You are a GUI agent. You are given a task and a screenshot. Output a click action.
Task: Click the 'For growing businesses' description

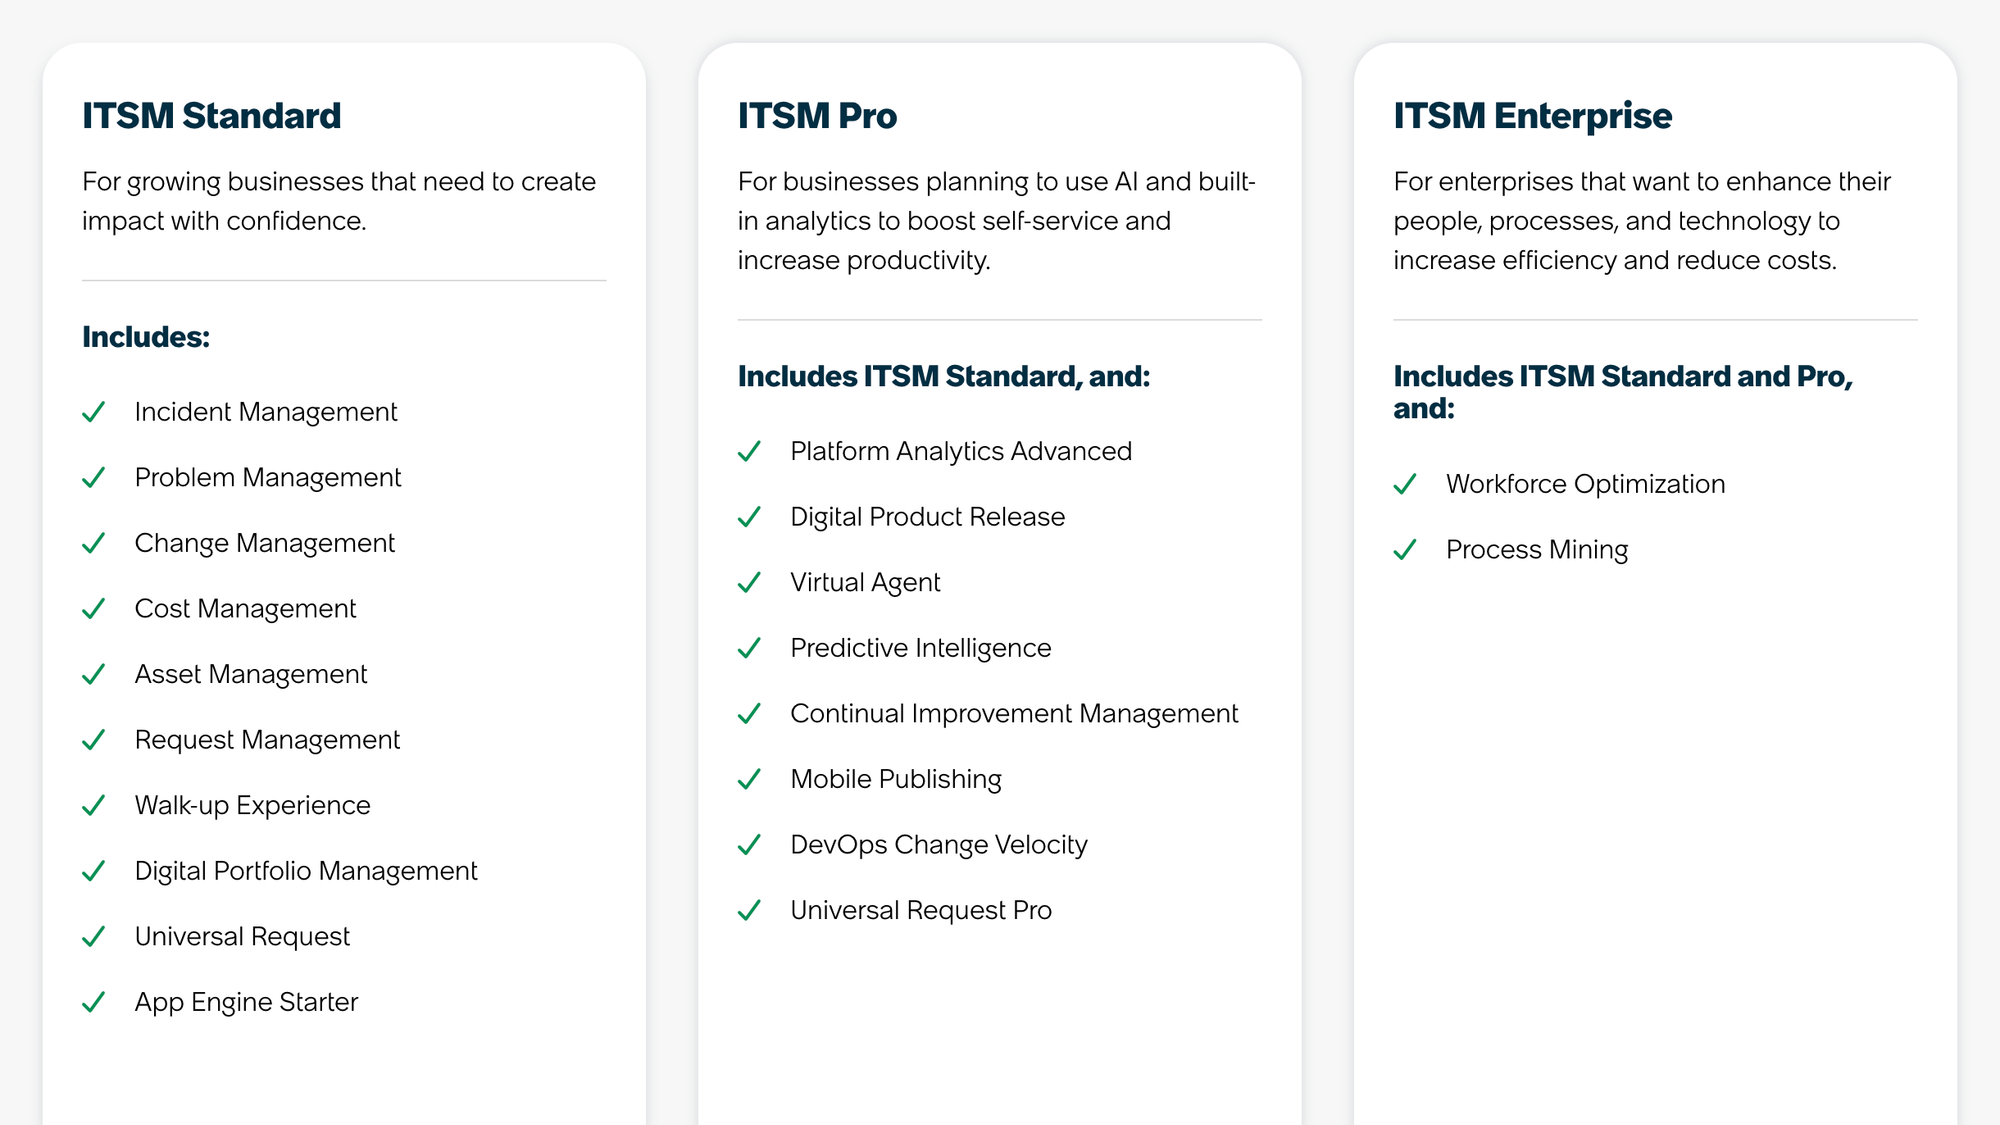[339, 201]
